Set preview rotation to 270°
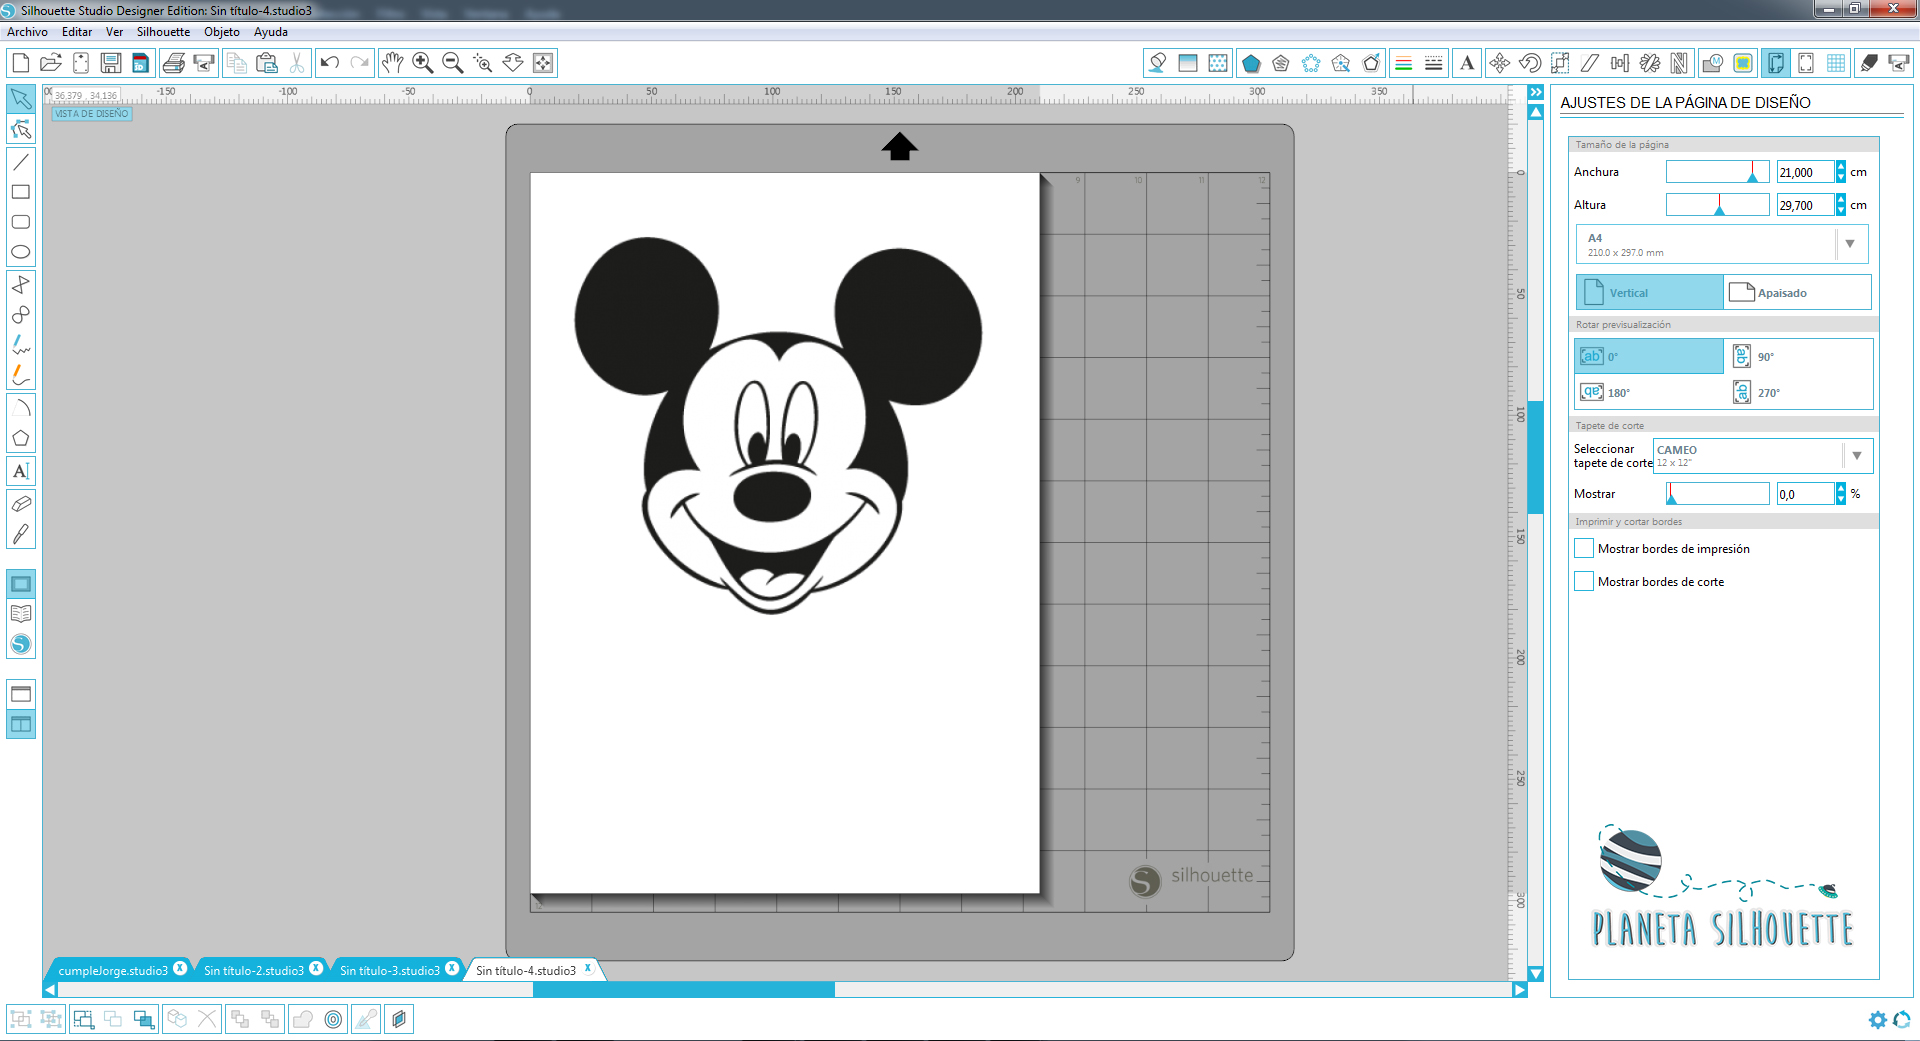This screenshot has width=1920, height=1041. pyautogui.click(x=1798, y=392)
